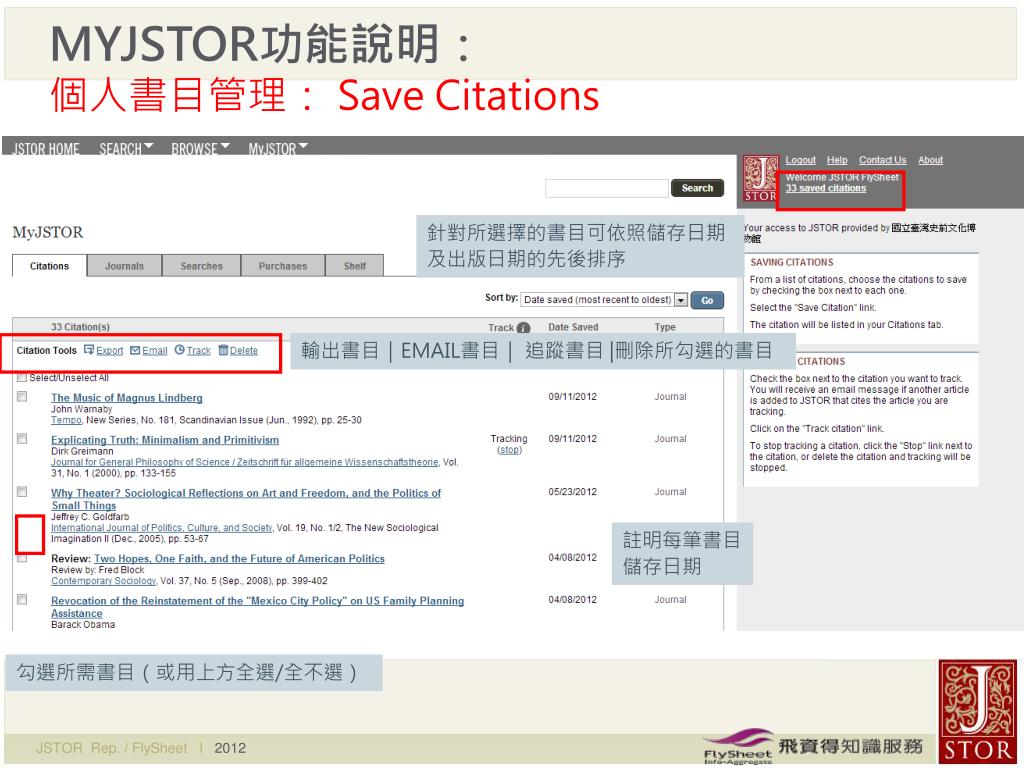Click the Track link in Citation Tools

[x=199, y=351]
